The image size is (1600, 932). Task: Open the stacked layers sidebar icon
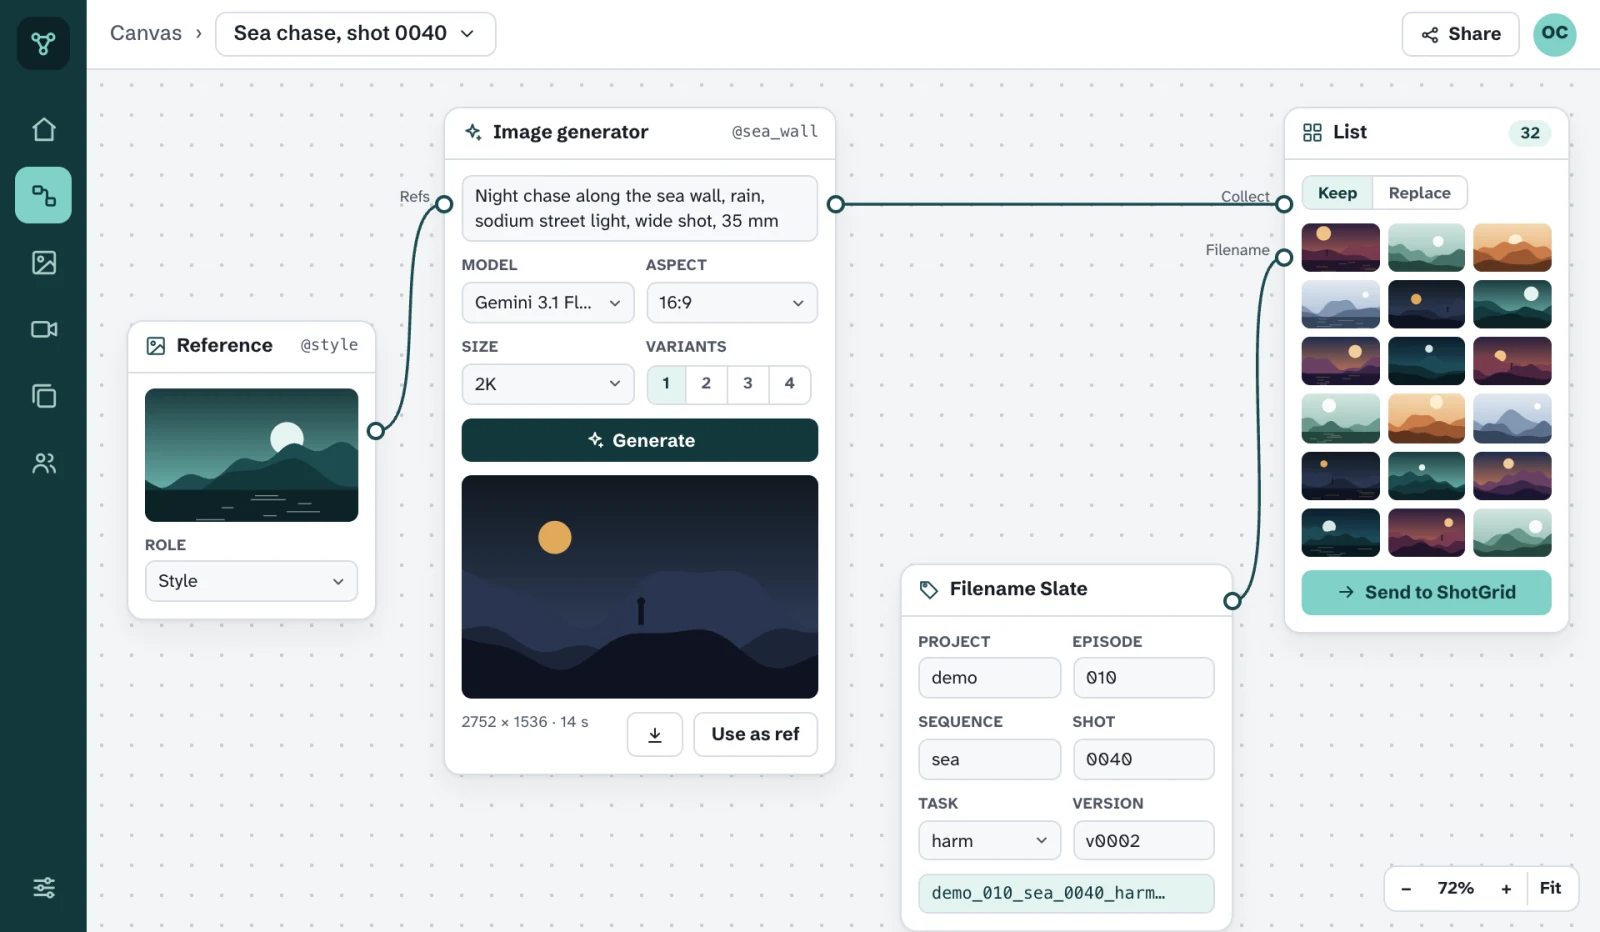[x=43, y=396]
